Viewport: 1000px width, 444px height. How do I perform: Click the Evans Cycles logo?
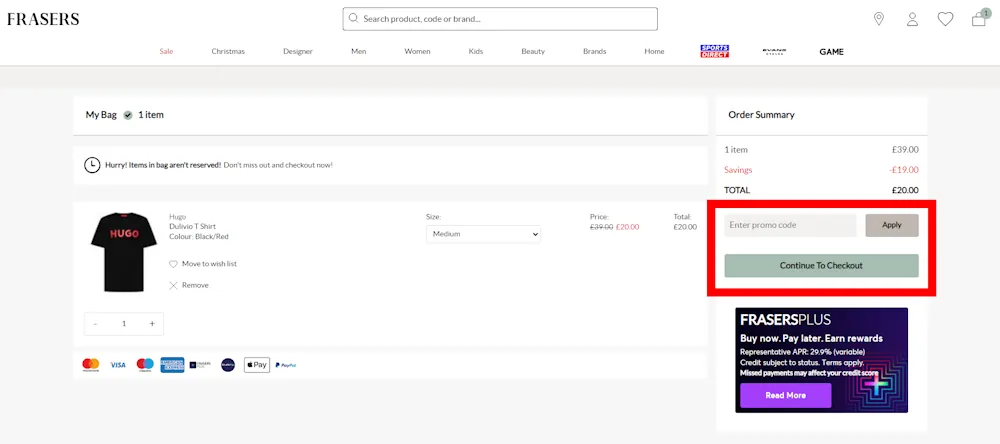pos(773,51)
